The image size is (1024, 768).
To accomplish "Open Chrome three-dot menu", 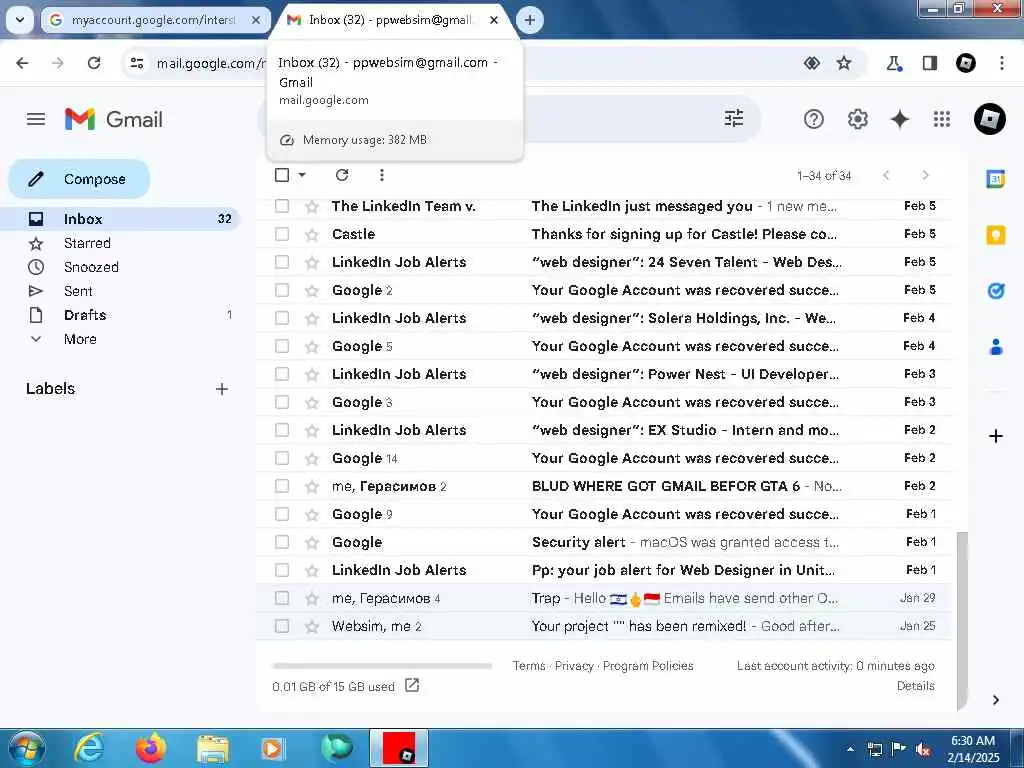I will pyautogui.click(x=1001, y=63).
